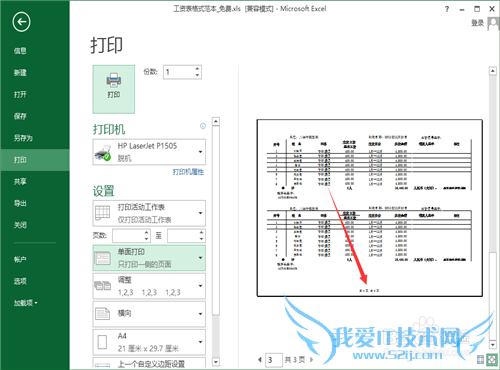Click the 份数 copies input field

point(179,72)
